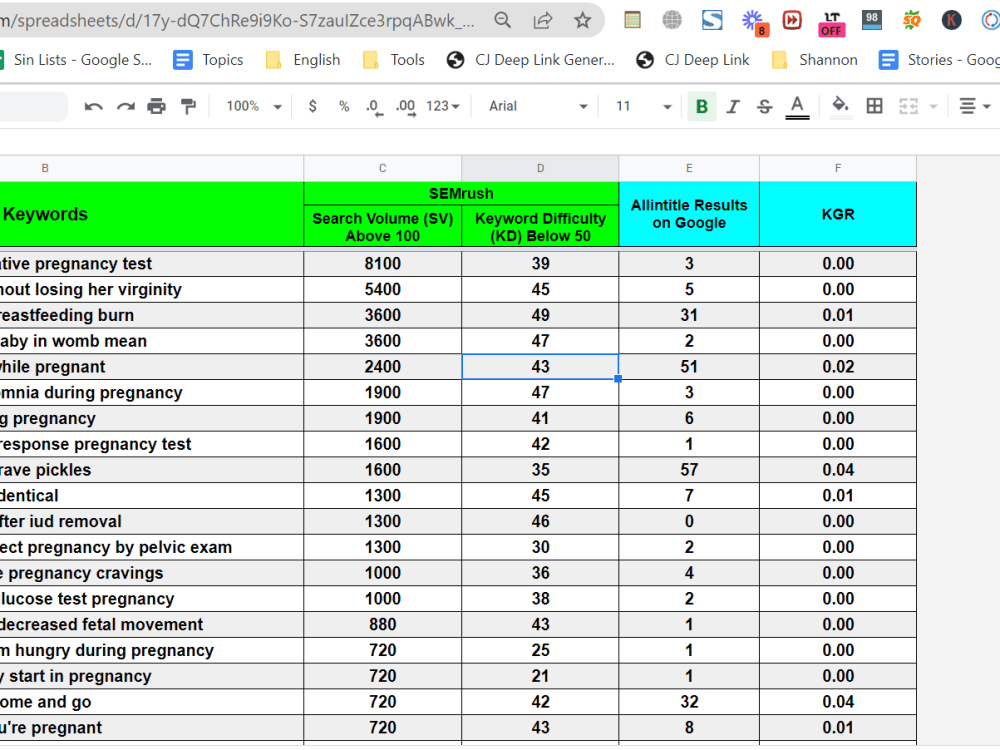1000x750 pixels.
Task: Activate the Paint format roller icon
Action: 188,107
